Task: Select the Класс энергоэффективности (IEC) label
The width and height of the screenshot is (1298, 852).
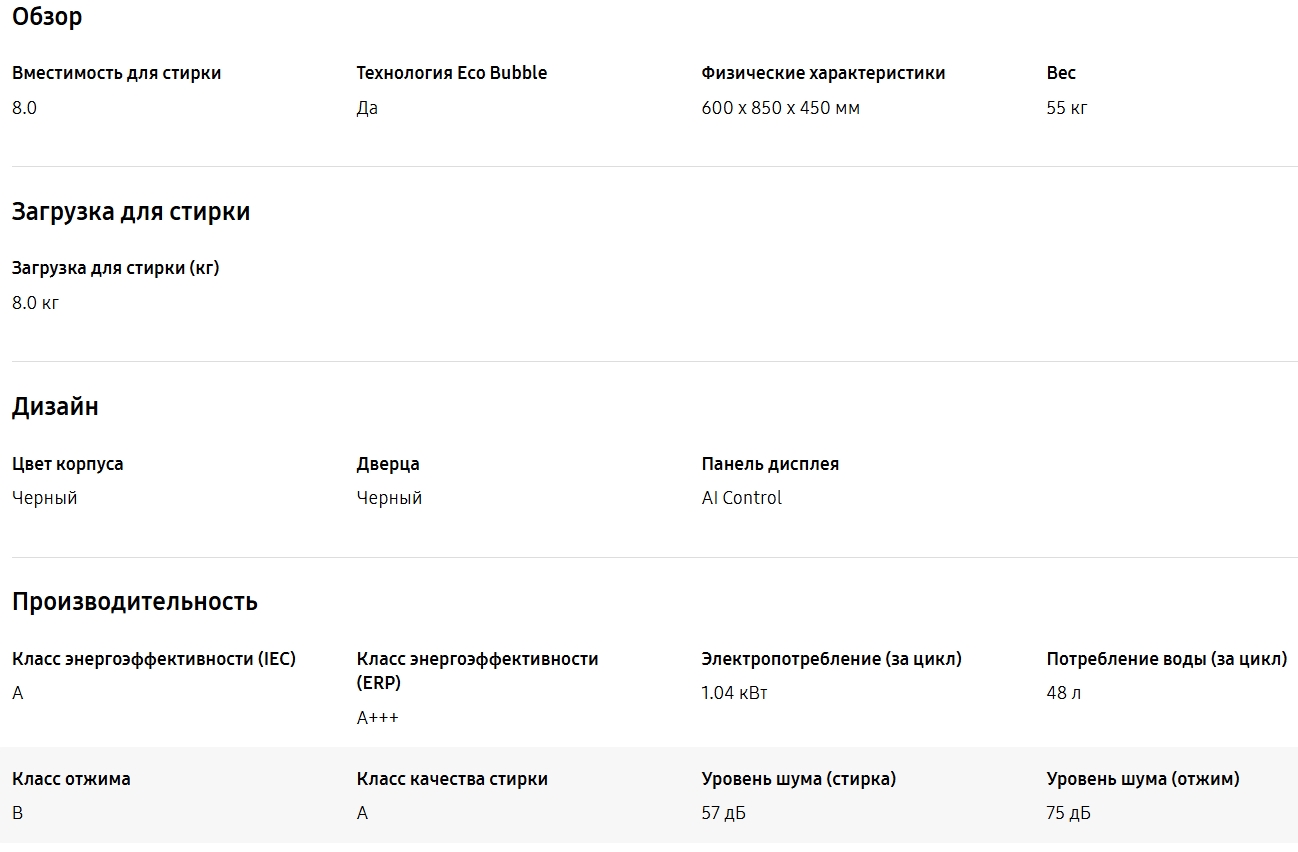Action: [x=154, y=659]
